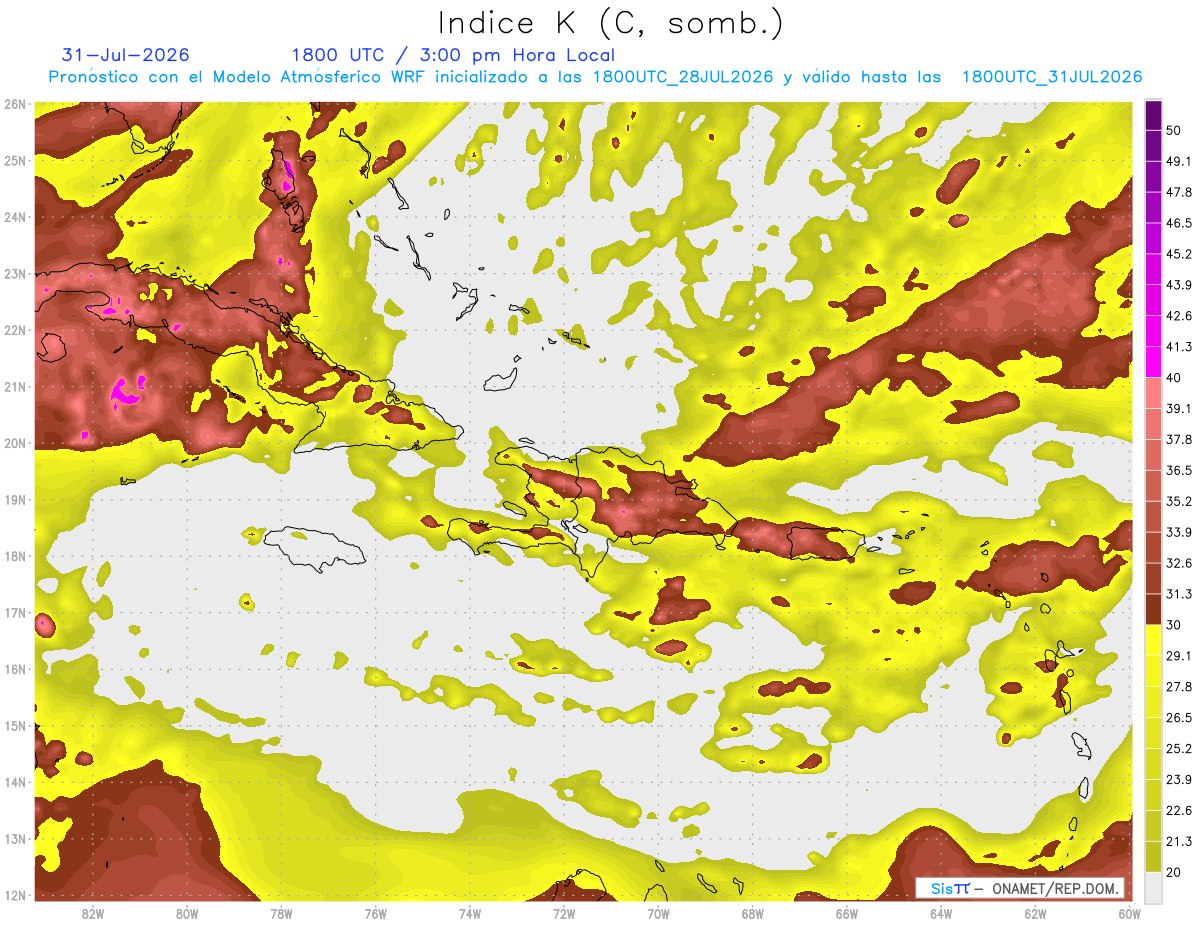This screenshot has width=1200, height=927.
Task: Click the longitude label "82W"
Action: [x=93, y=914]
